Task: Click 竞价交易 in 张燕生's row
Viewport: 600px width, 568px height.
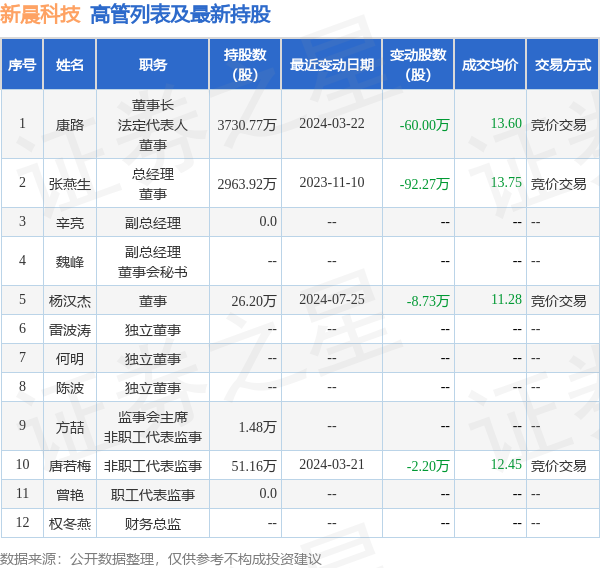Action: click(559, 184)
